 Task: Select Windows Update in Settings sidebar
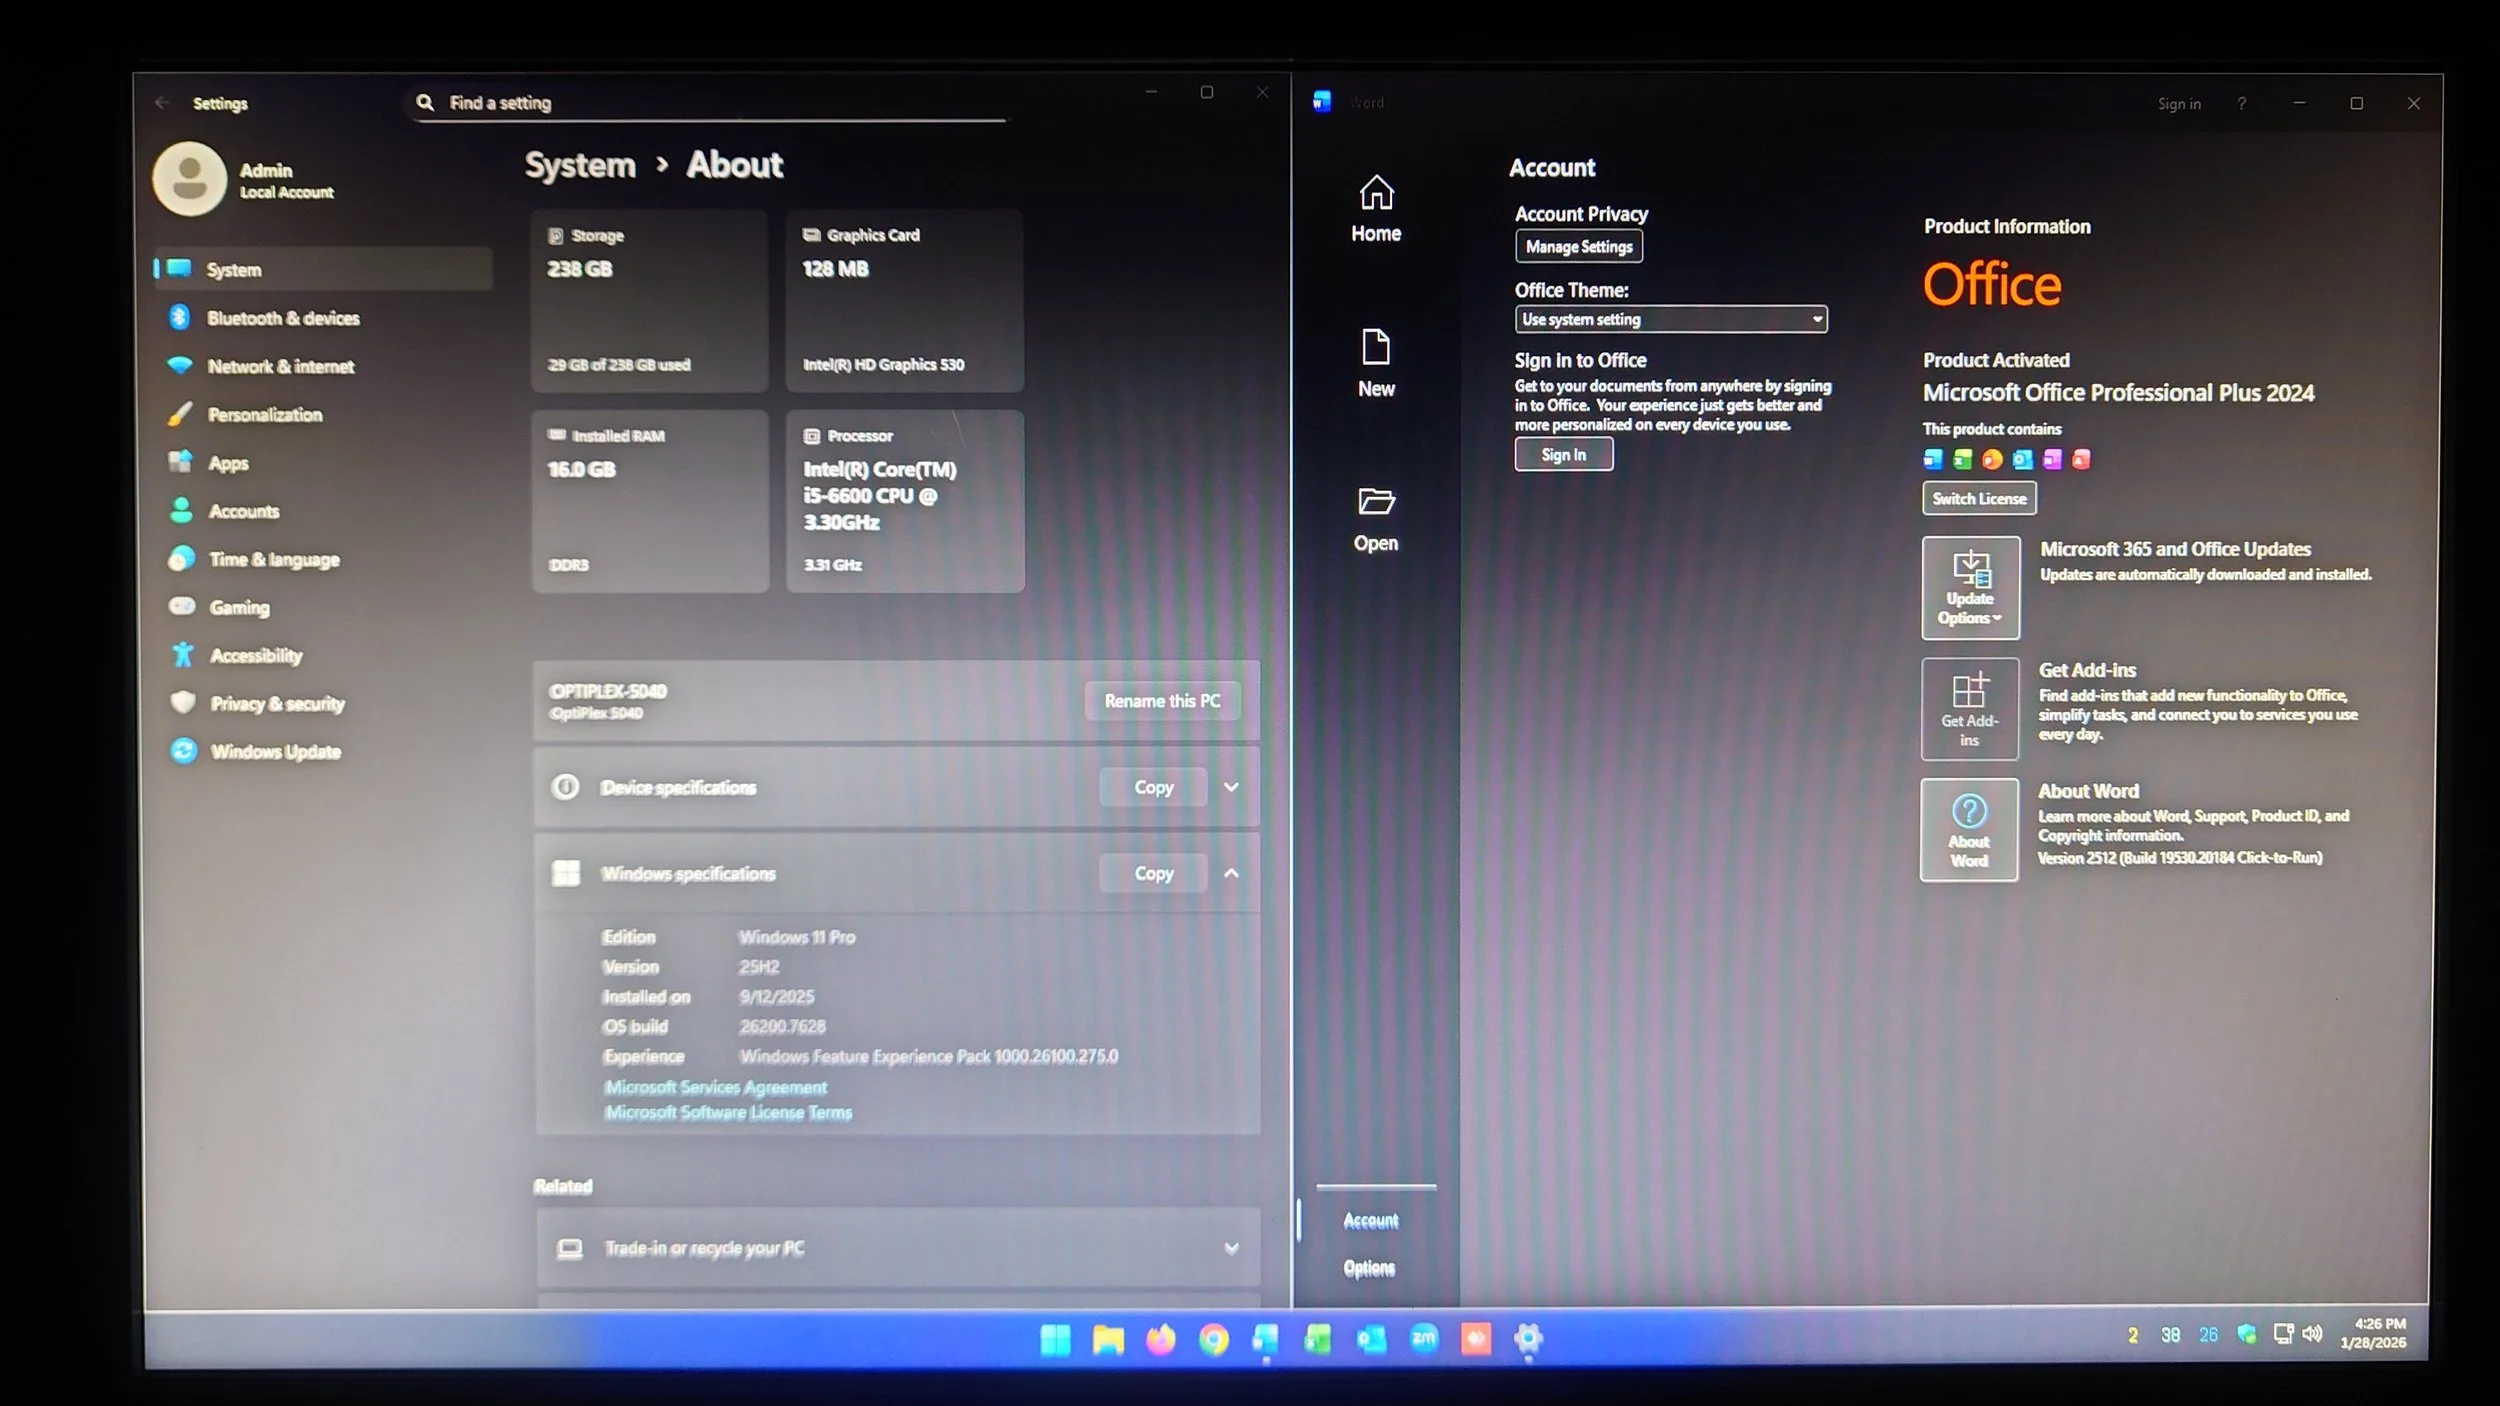pyautogui.click(x=275, y=751)
